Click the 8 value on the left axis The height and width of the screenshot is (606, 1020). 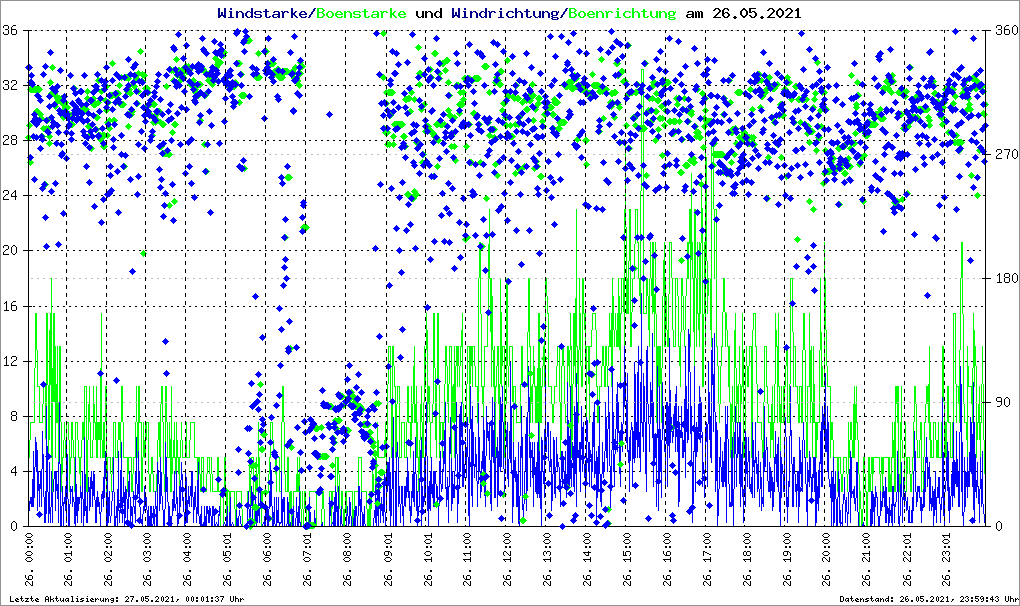14,416
